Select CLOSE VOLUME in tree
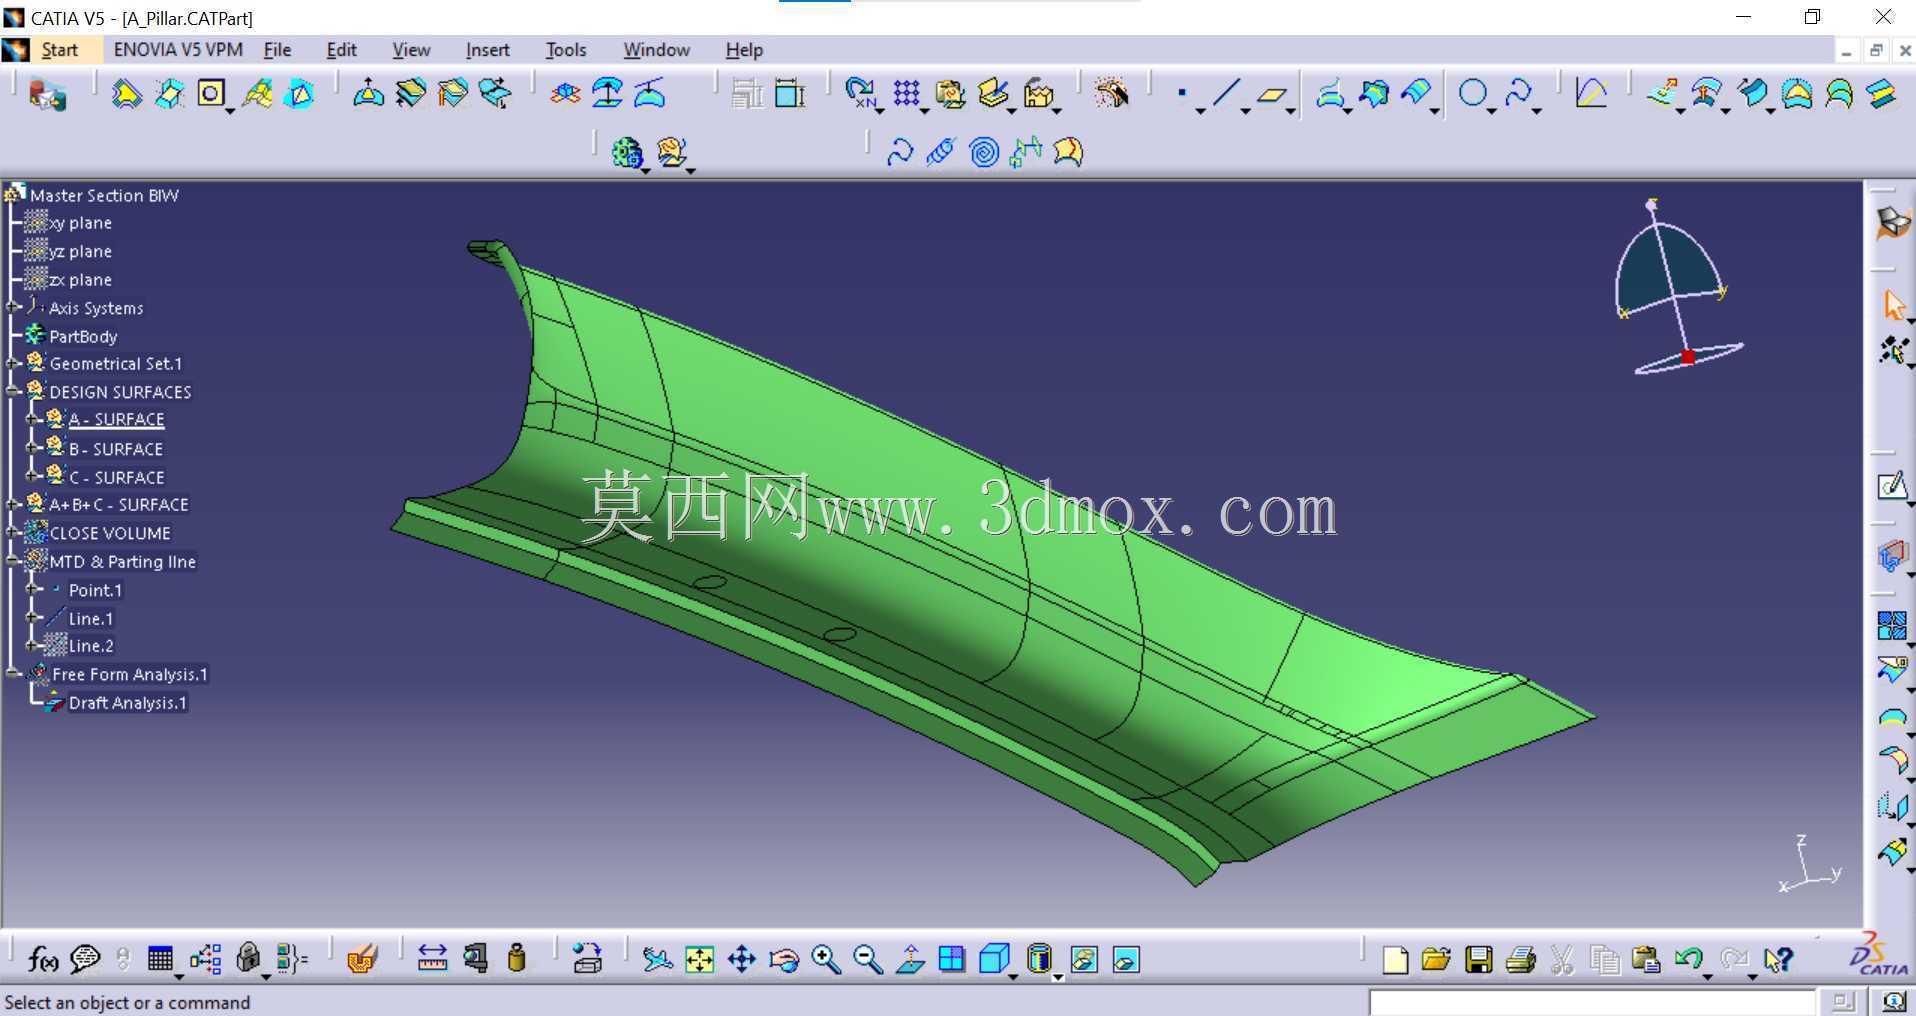 (x=110, y=533)
